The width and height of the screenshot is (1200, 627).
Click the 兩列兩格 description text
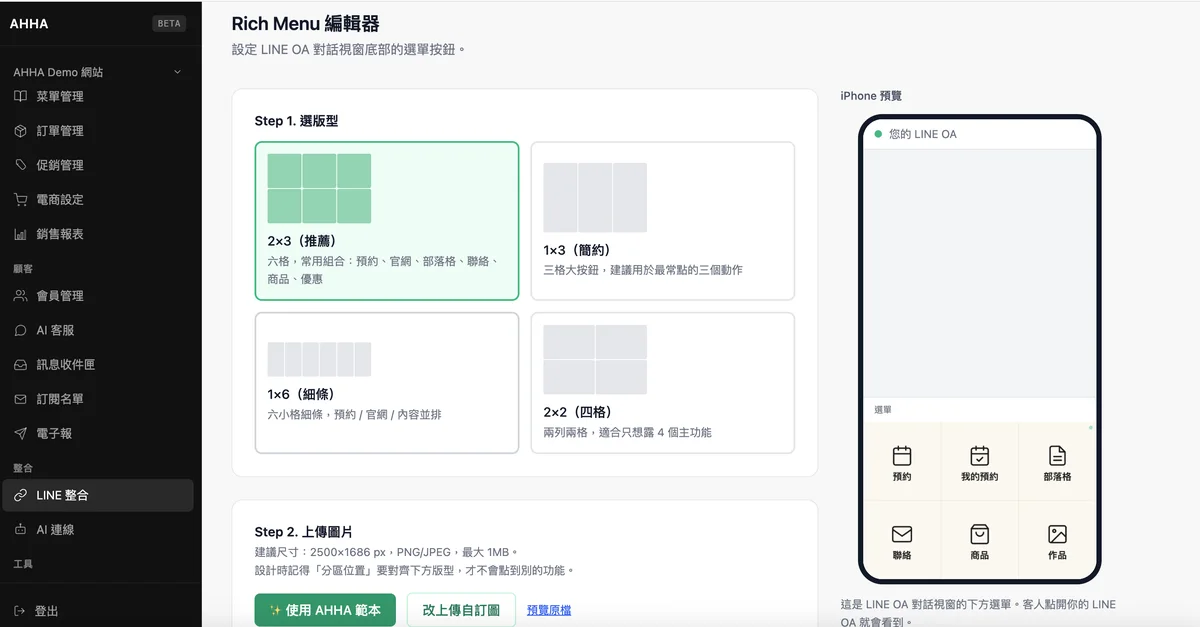tap(627, 432)
